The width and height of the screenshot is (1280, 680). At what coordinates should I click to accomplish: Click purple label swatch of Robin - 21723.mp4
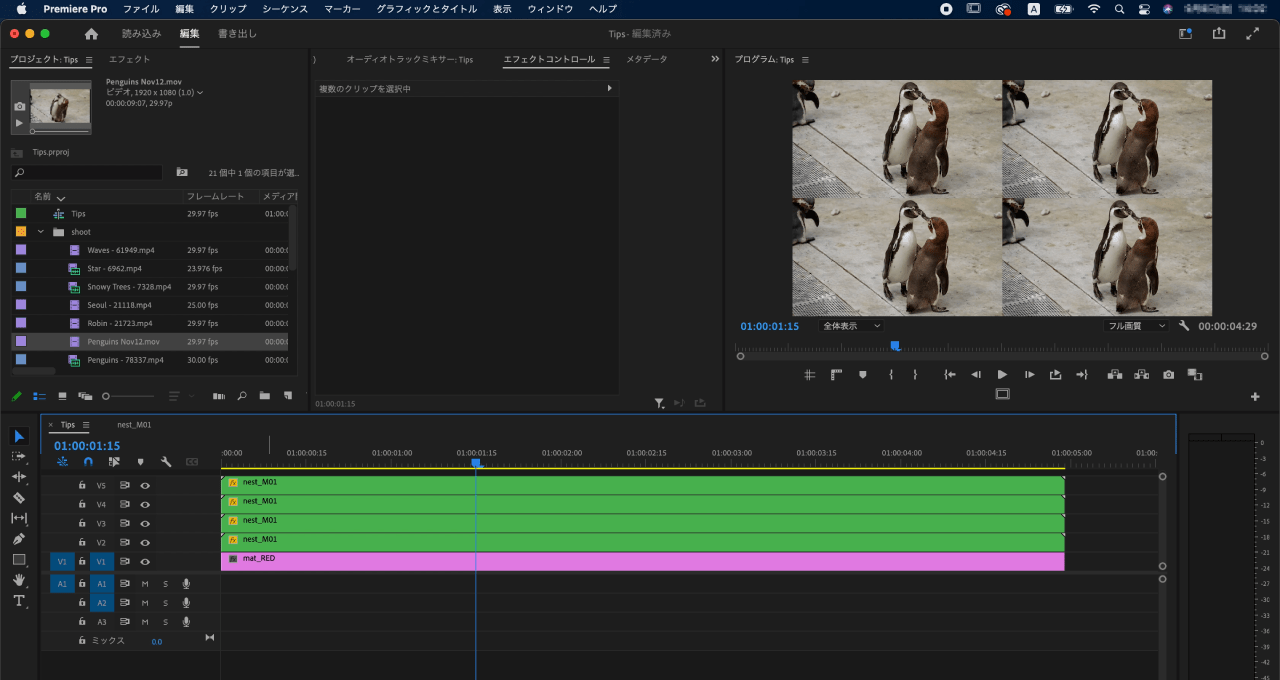point(21,323)
